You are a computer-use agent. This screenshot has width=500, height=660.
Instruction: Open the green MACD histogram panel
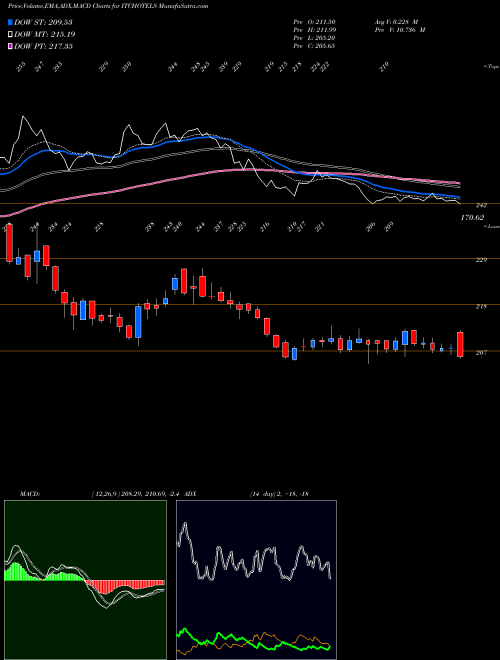coord(85,580)
